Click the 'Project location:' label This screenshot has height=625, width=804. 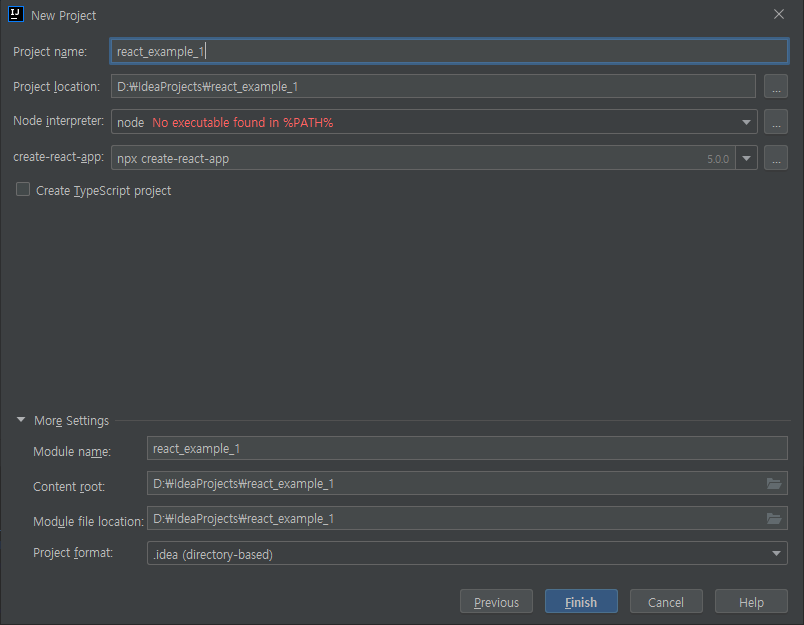[x=56, y=87]
